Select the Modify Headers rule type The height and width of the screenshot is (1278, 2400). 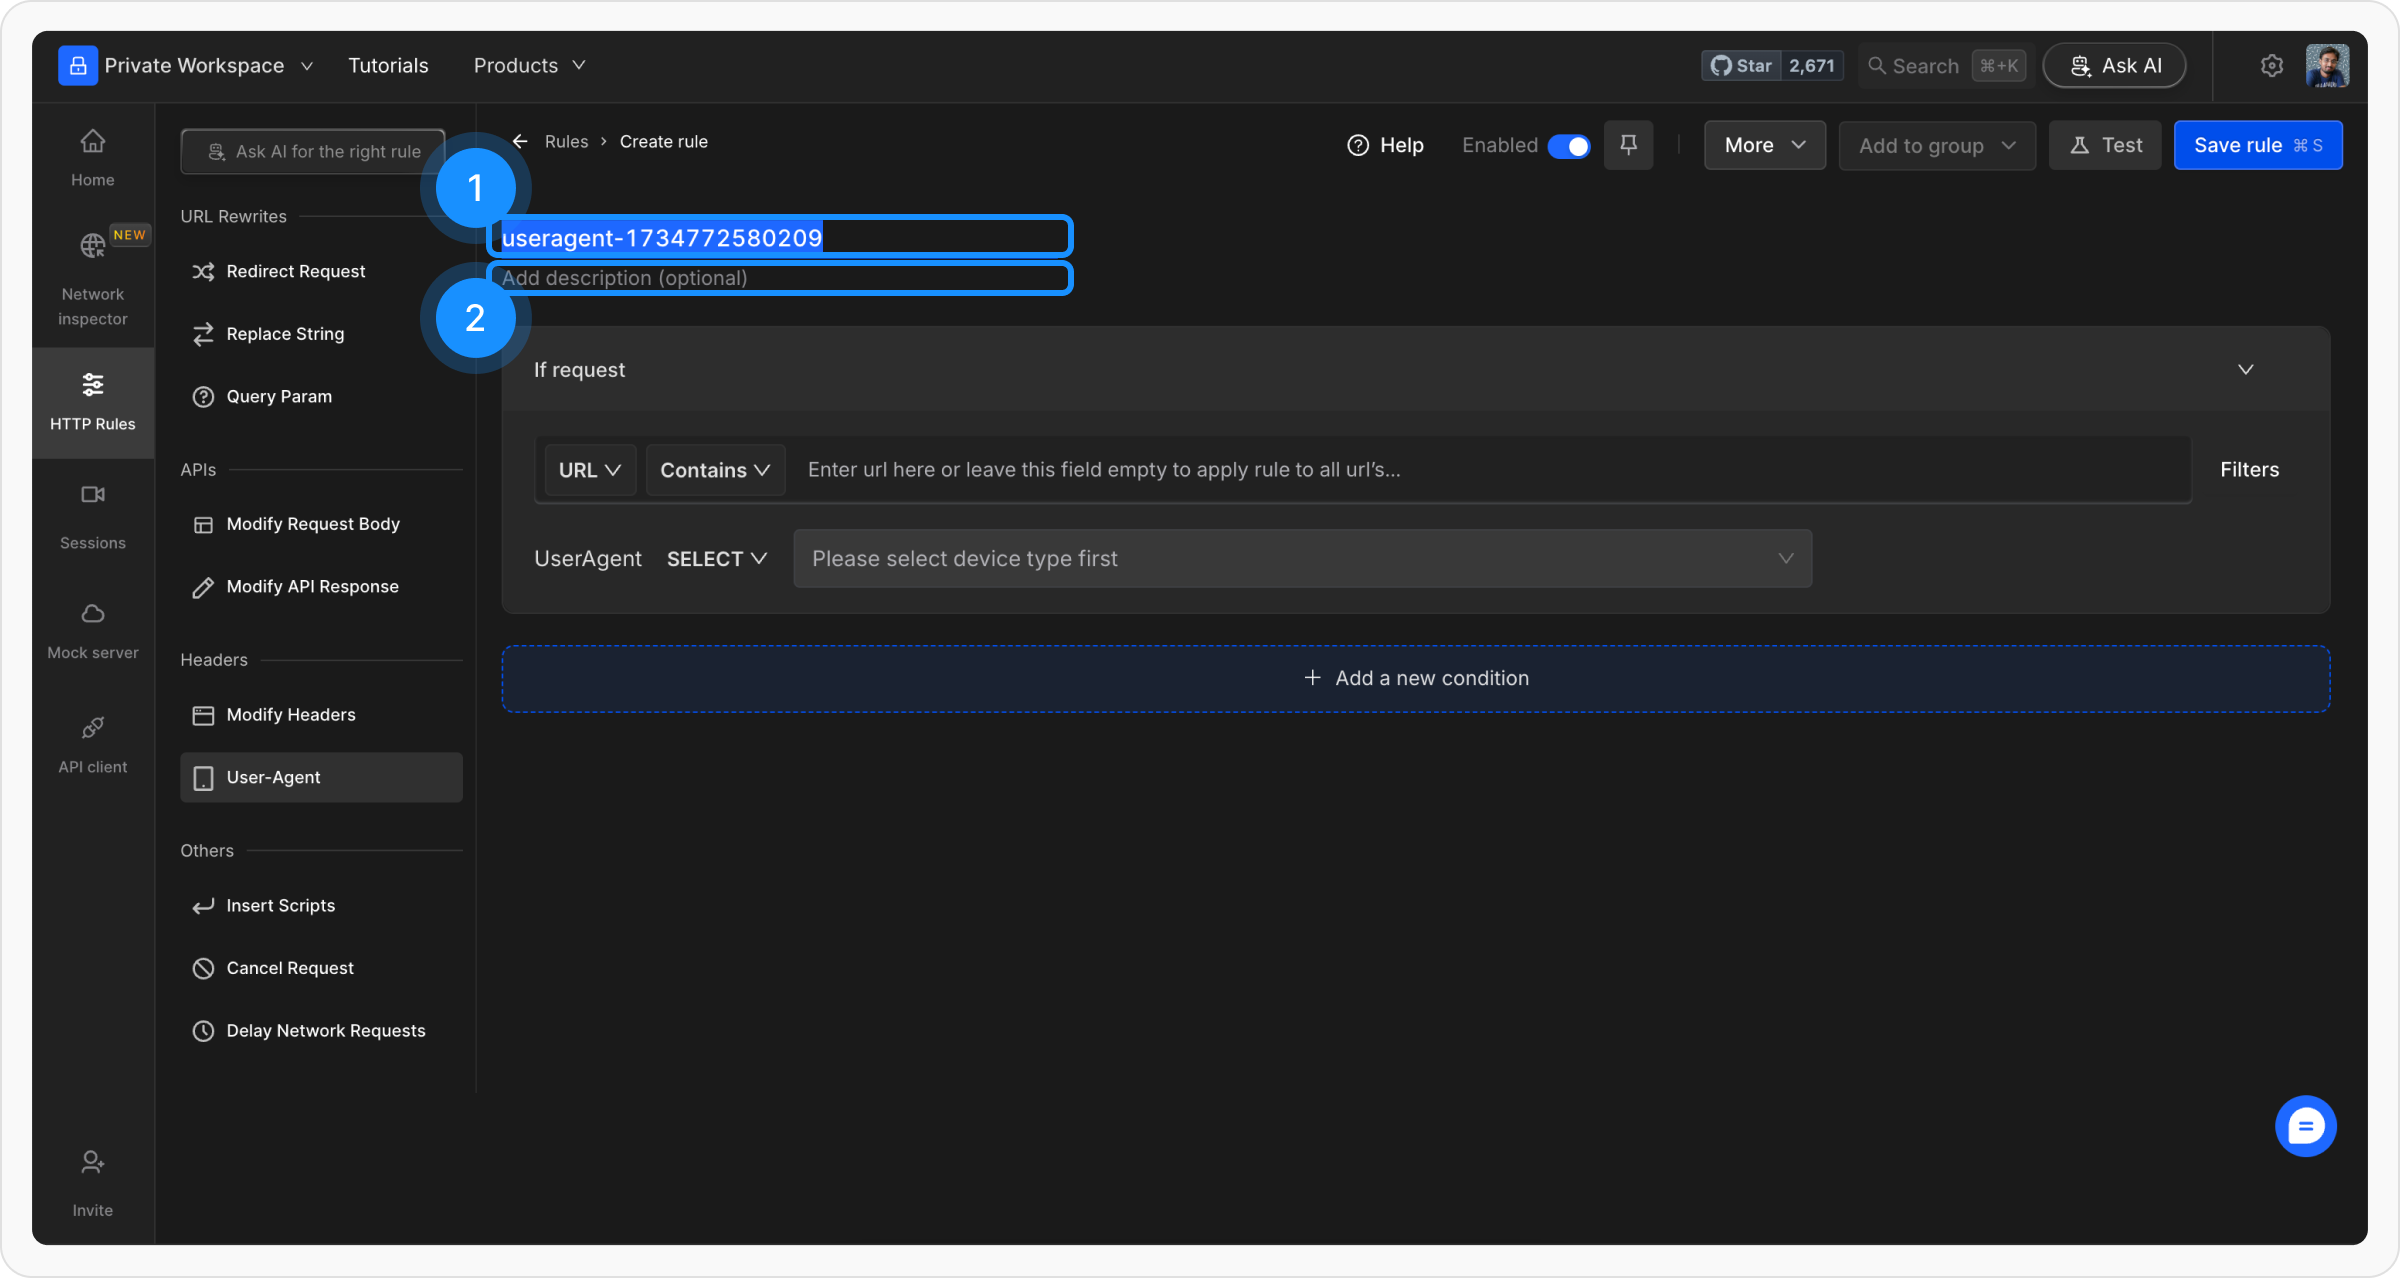point(291,715)
